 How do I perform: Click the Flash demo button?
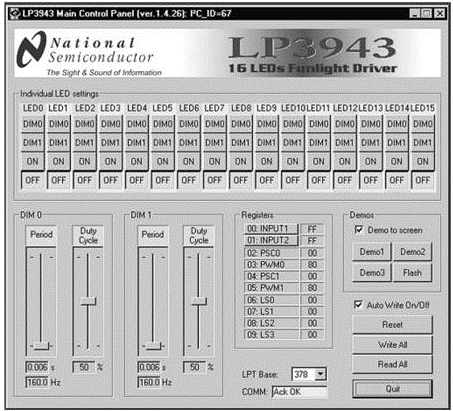coord(413,273)
